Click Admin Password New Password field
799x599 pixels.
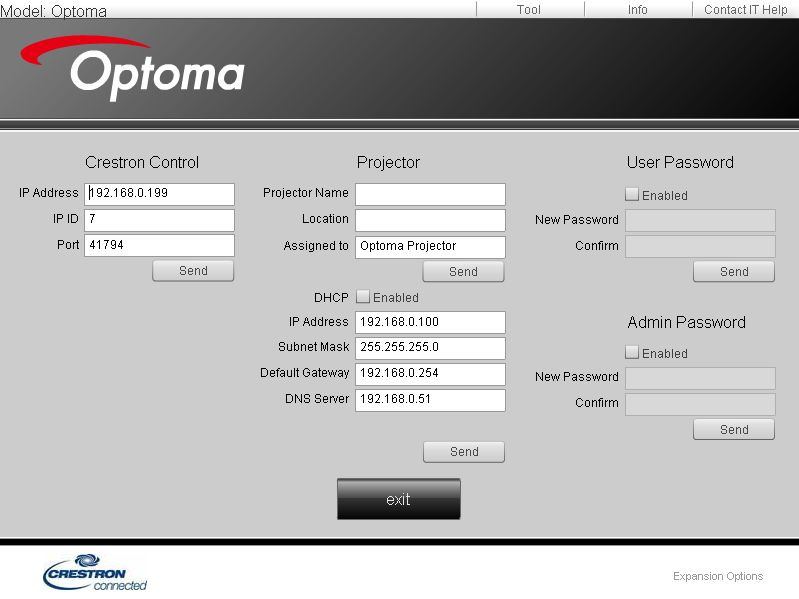pos(700,378)
